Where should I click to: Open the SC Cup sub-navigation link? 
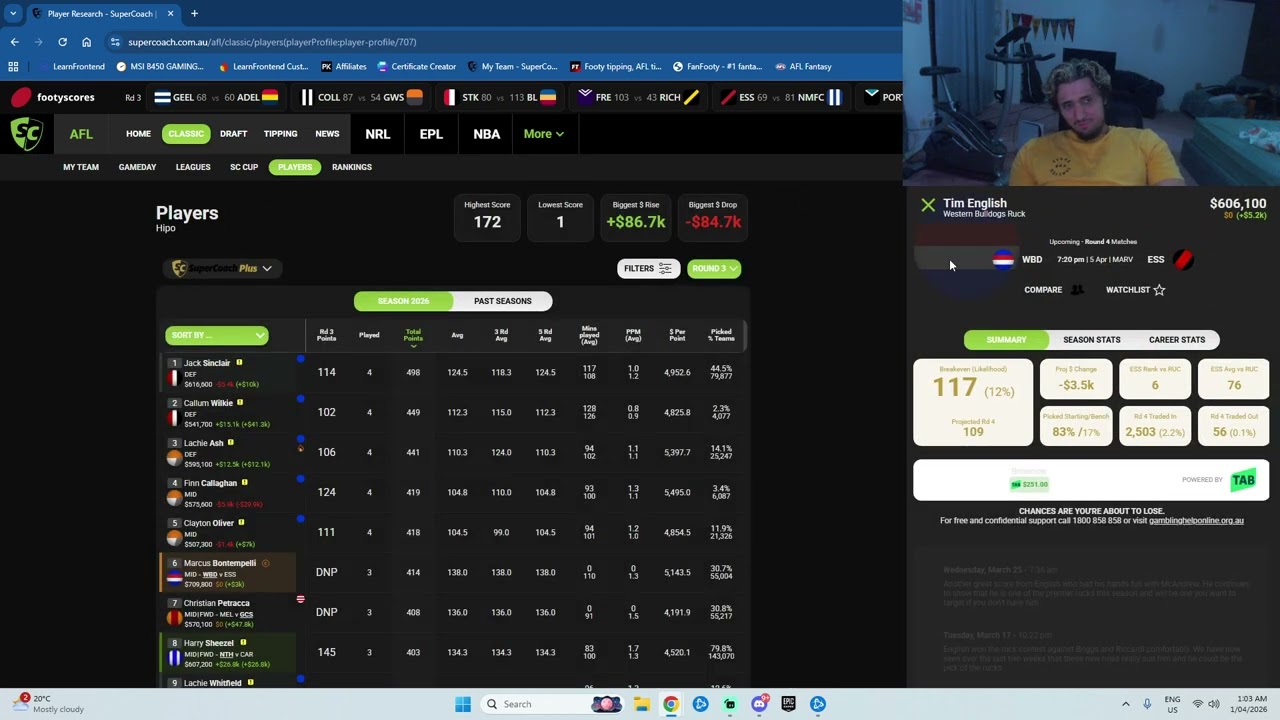[244, 167]
